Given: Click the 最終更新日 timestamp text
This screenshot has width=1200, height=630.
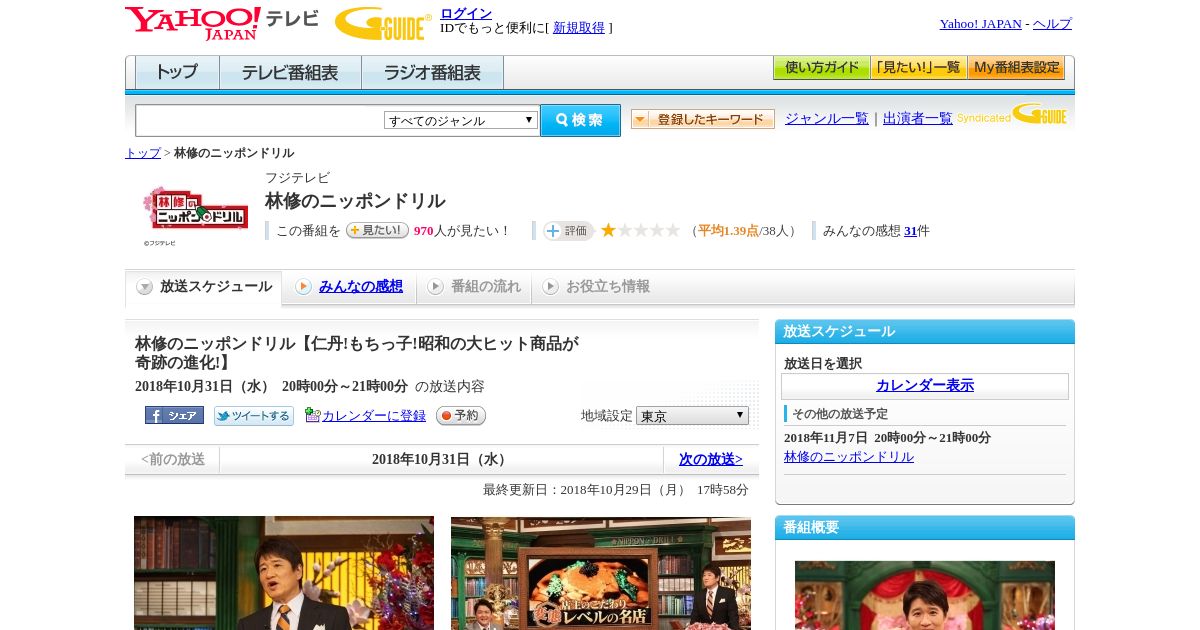Looking at the screenshot, I should 616,490.
